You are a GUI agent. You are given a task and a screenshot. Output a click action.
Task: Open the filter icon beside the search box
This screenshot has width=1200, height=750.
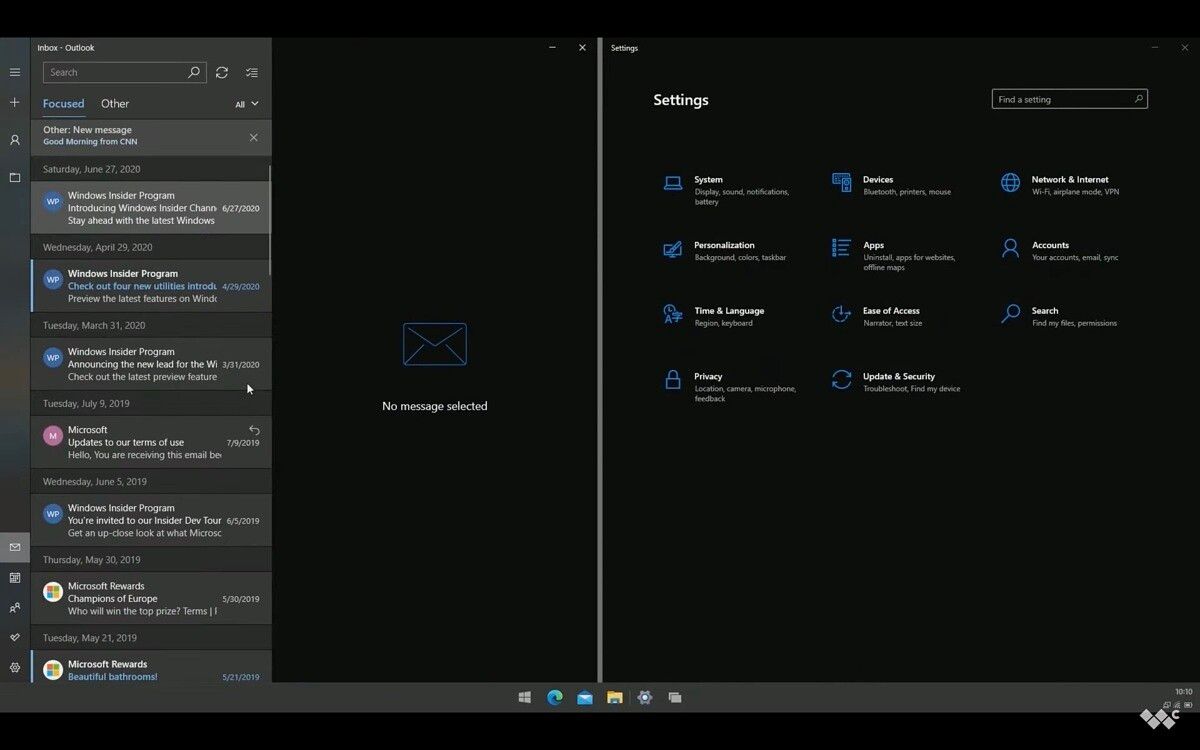click(x=252, y=72)
